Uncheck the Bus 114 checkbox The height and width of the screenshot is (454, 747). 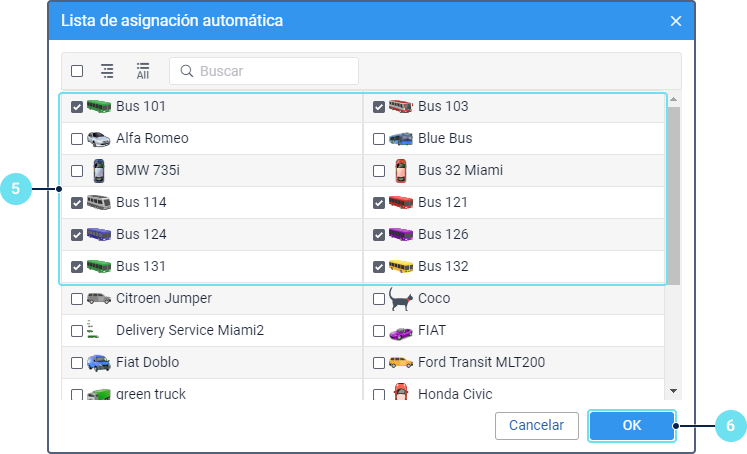point(77,203)
